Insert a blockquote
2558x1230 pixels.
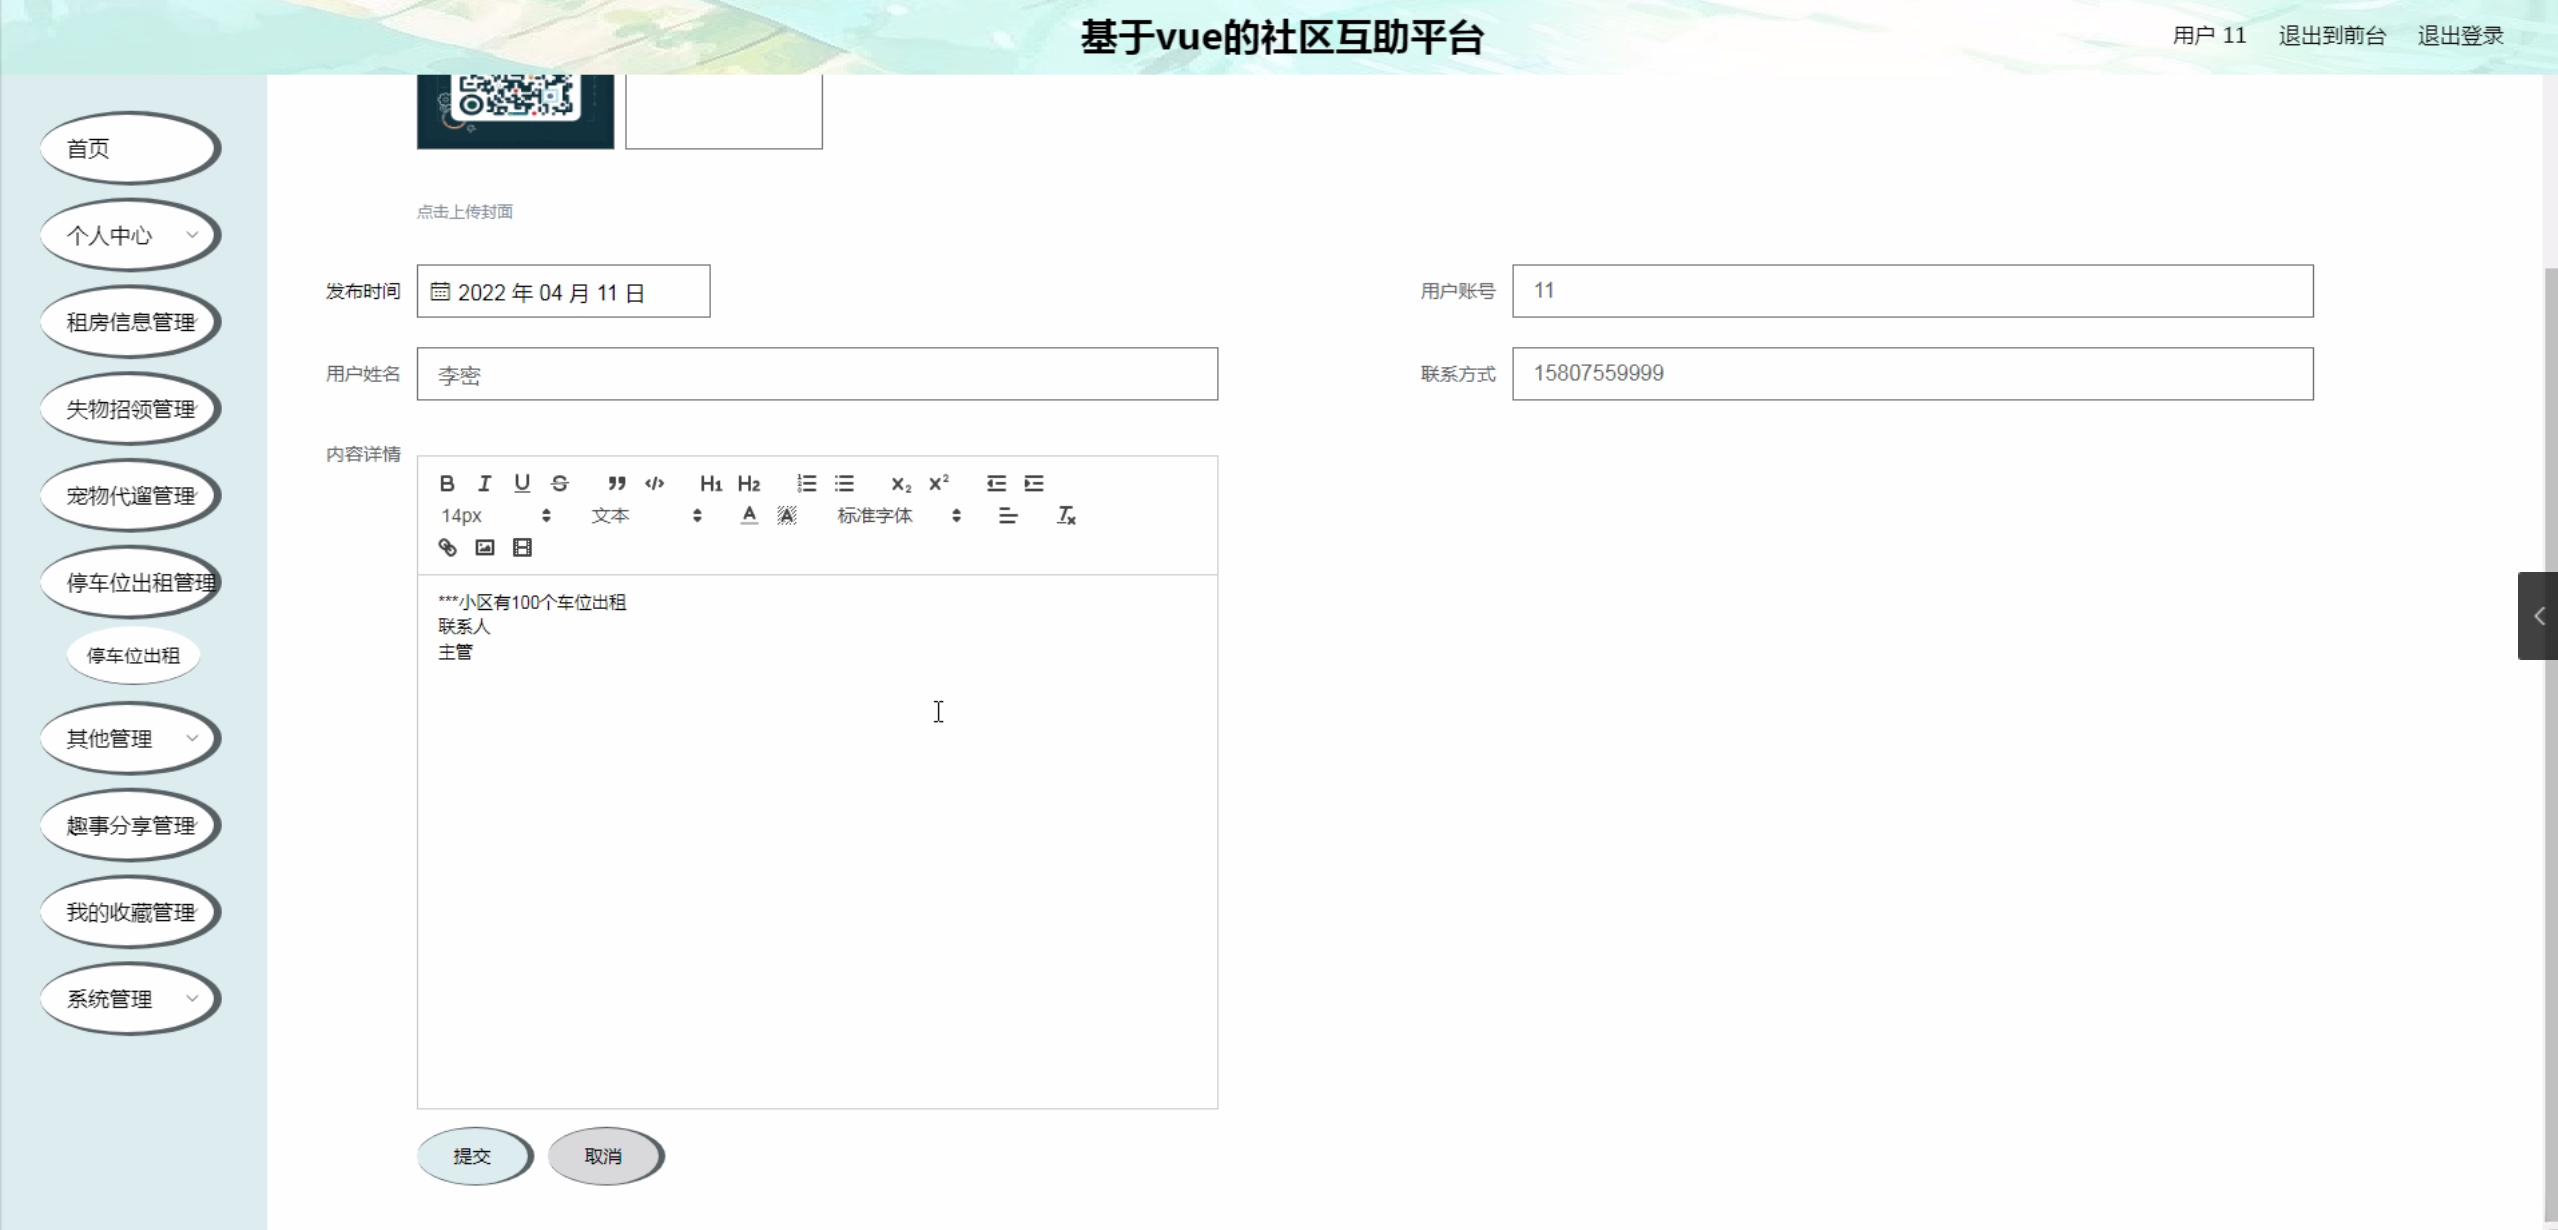point(617,484)
